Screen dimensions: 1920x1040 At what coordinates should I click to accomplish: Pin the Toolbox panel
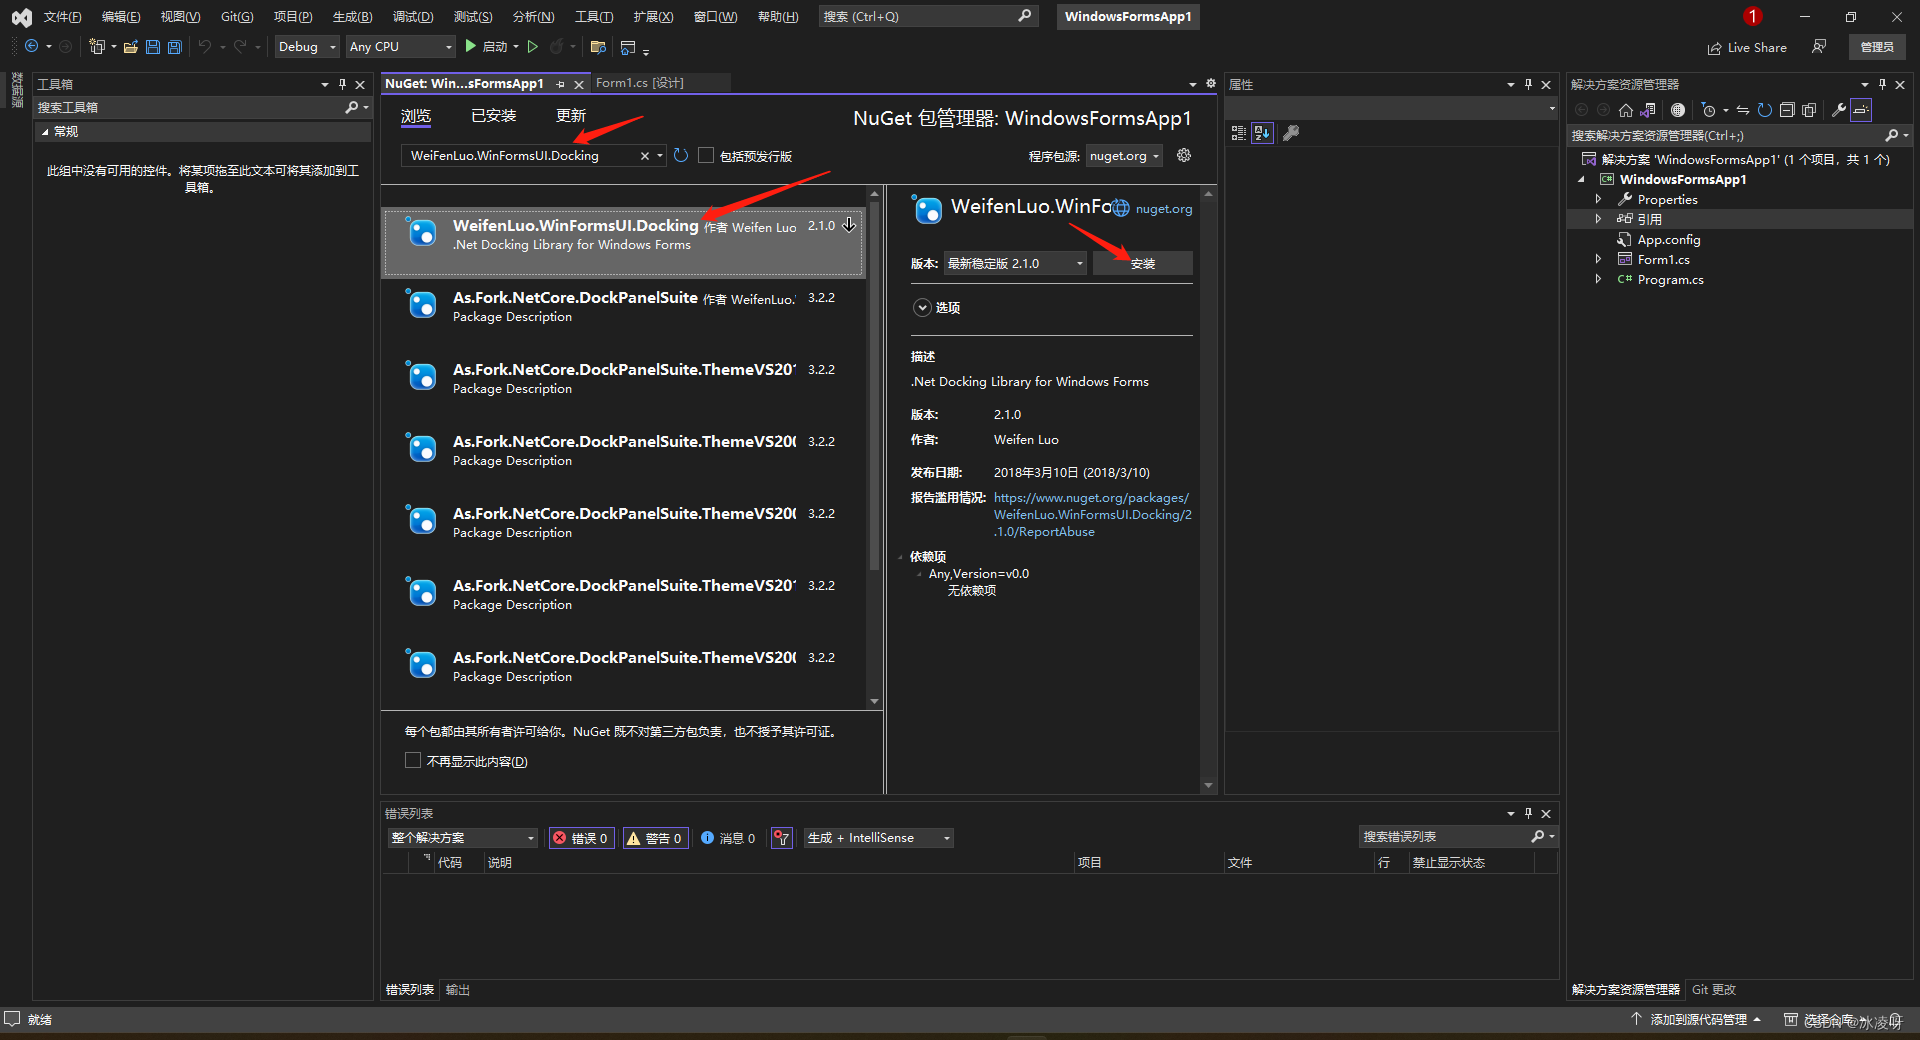pos(342,84)
